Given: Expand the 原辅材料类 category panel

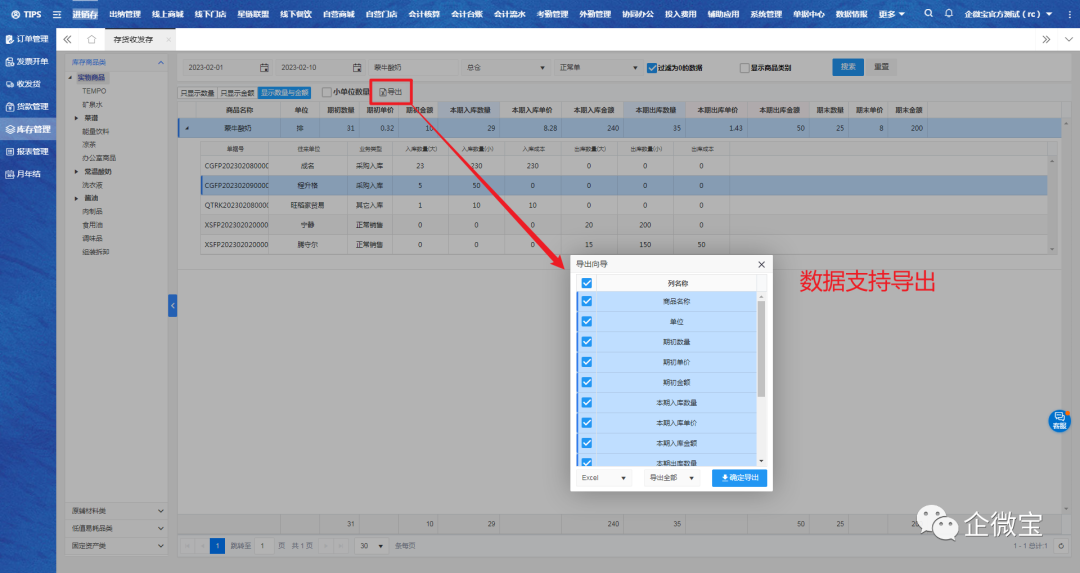Looking at the screenshot, I should (x=117, y=511).
